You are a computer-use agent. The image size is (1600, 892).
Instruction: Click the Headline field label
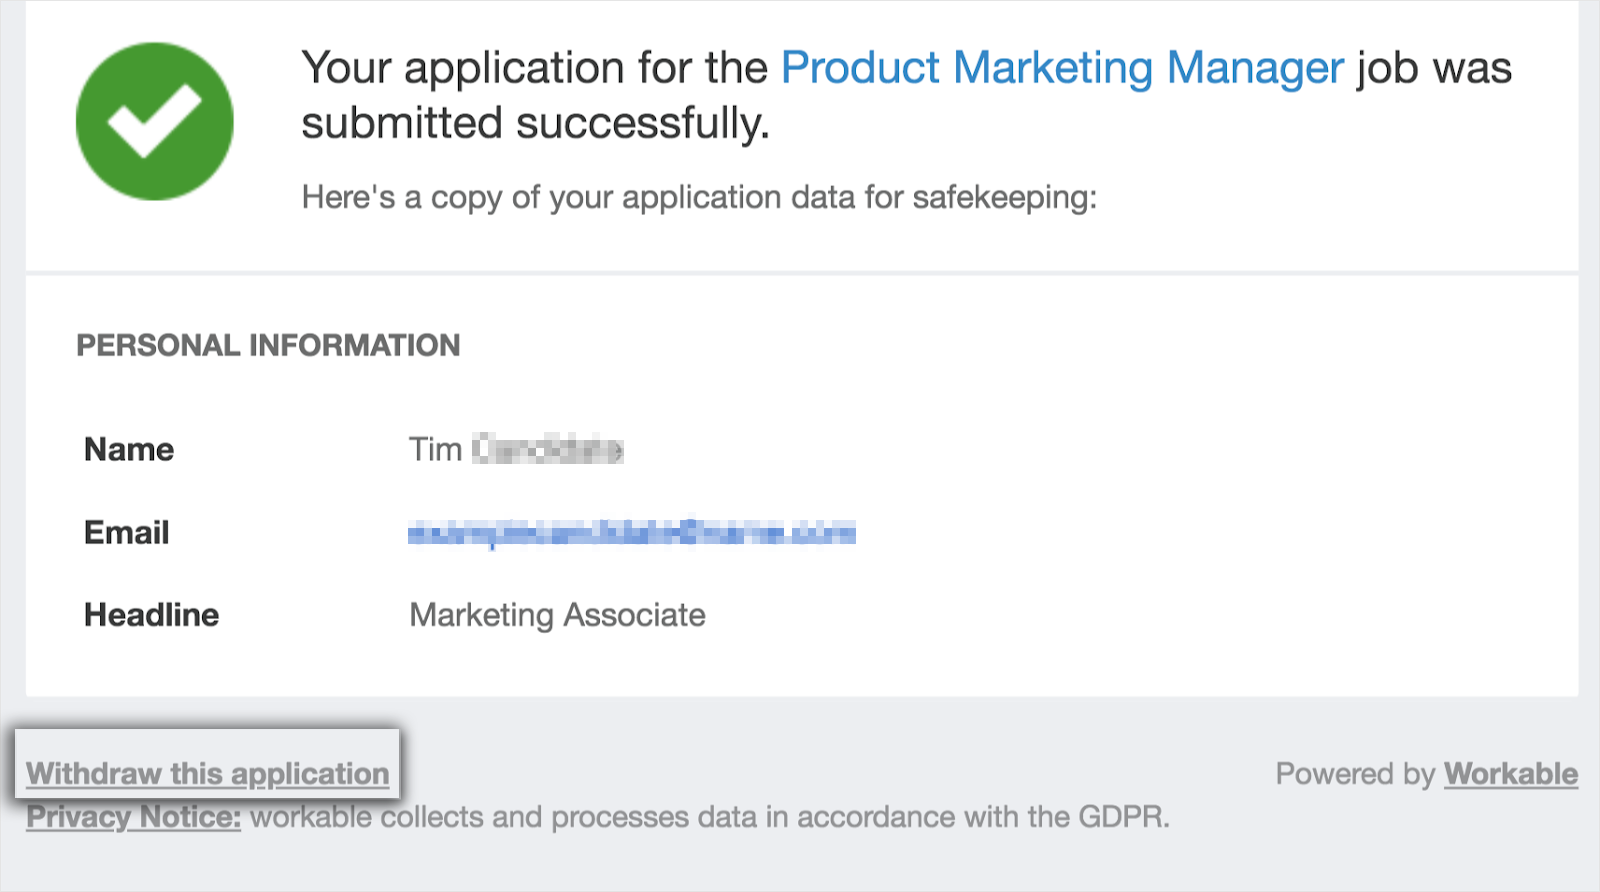(x=151, y=615)
